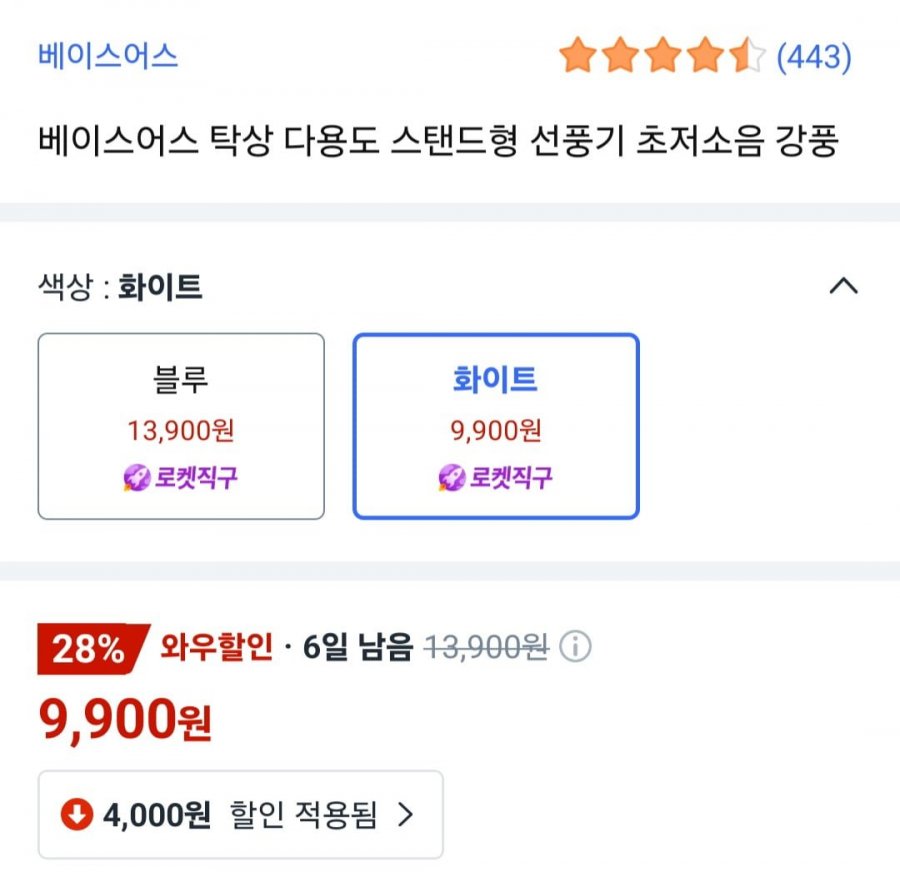Click the crossed-out 13,900원 original price
This screenshot has width=900, height=887.
[x=487, y=648]
